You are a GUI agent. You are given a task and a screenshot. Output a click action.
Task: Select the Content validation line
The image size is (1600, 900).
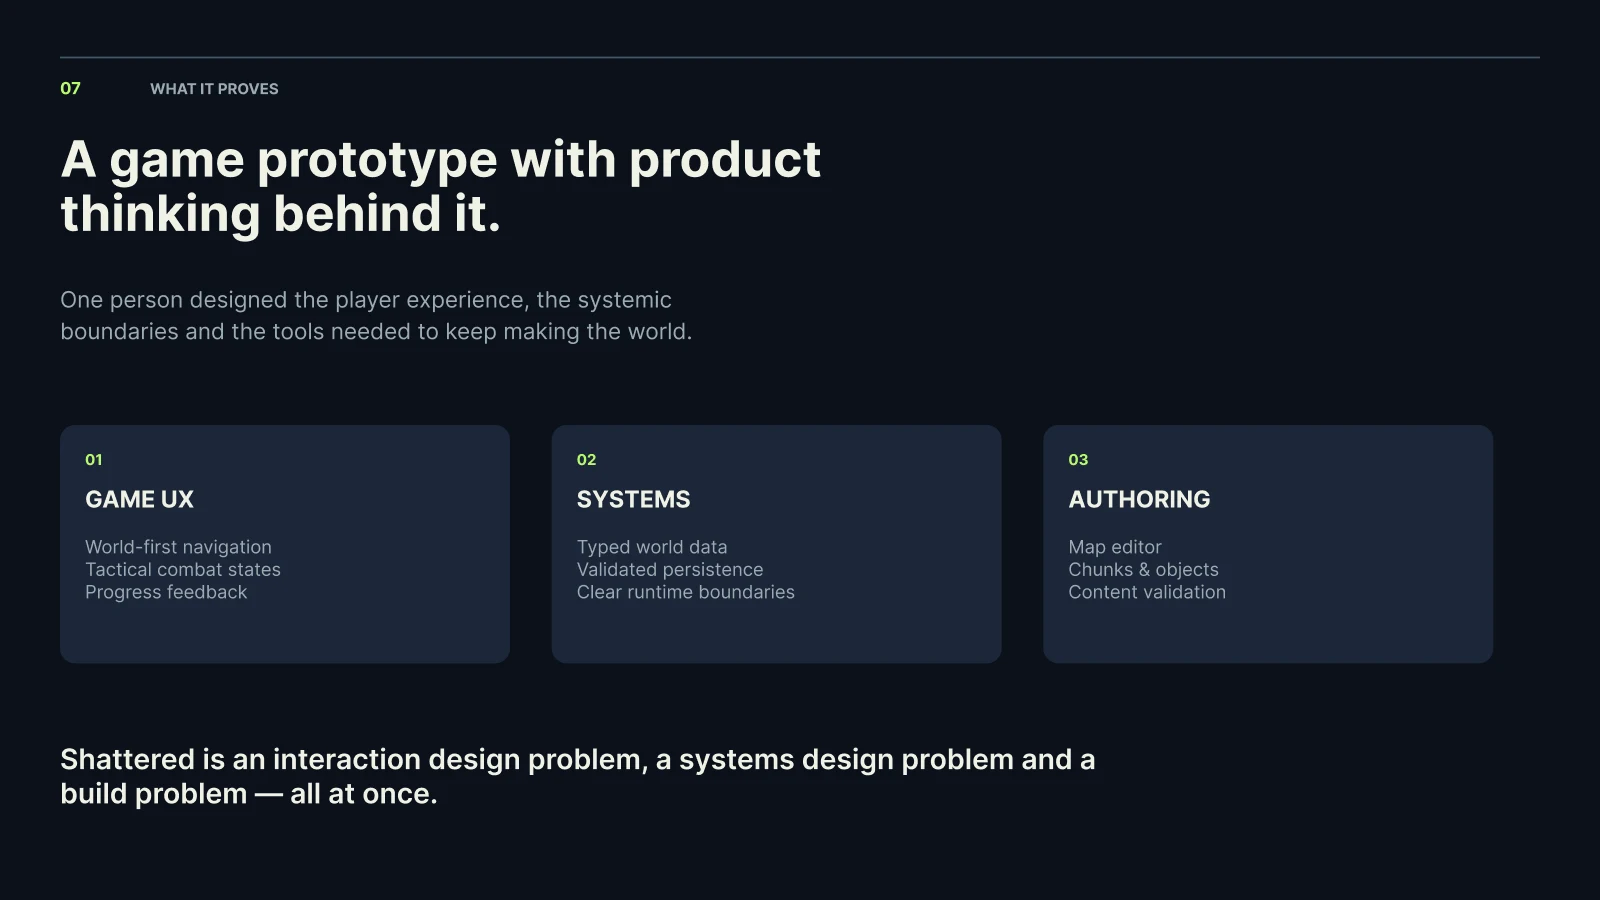(1147, 592)
